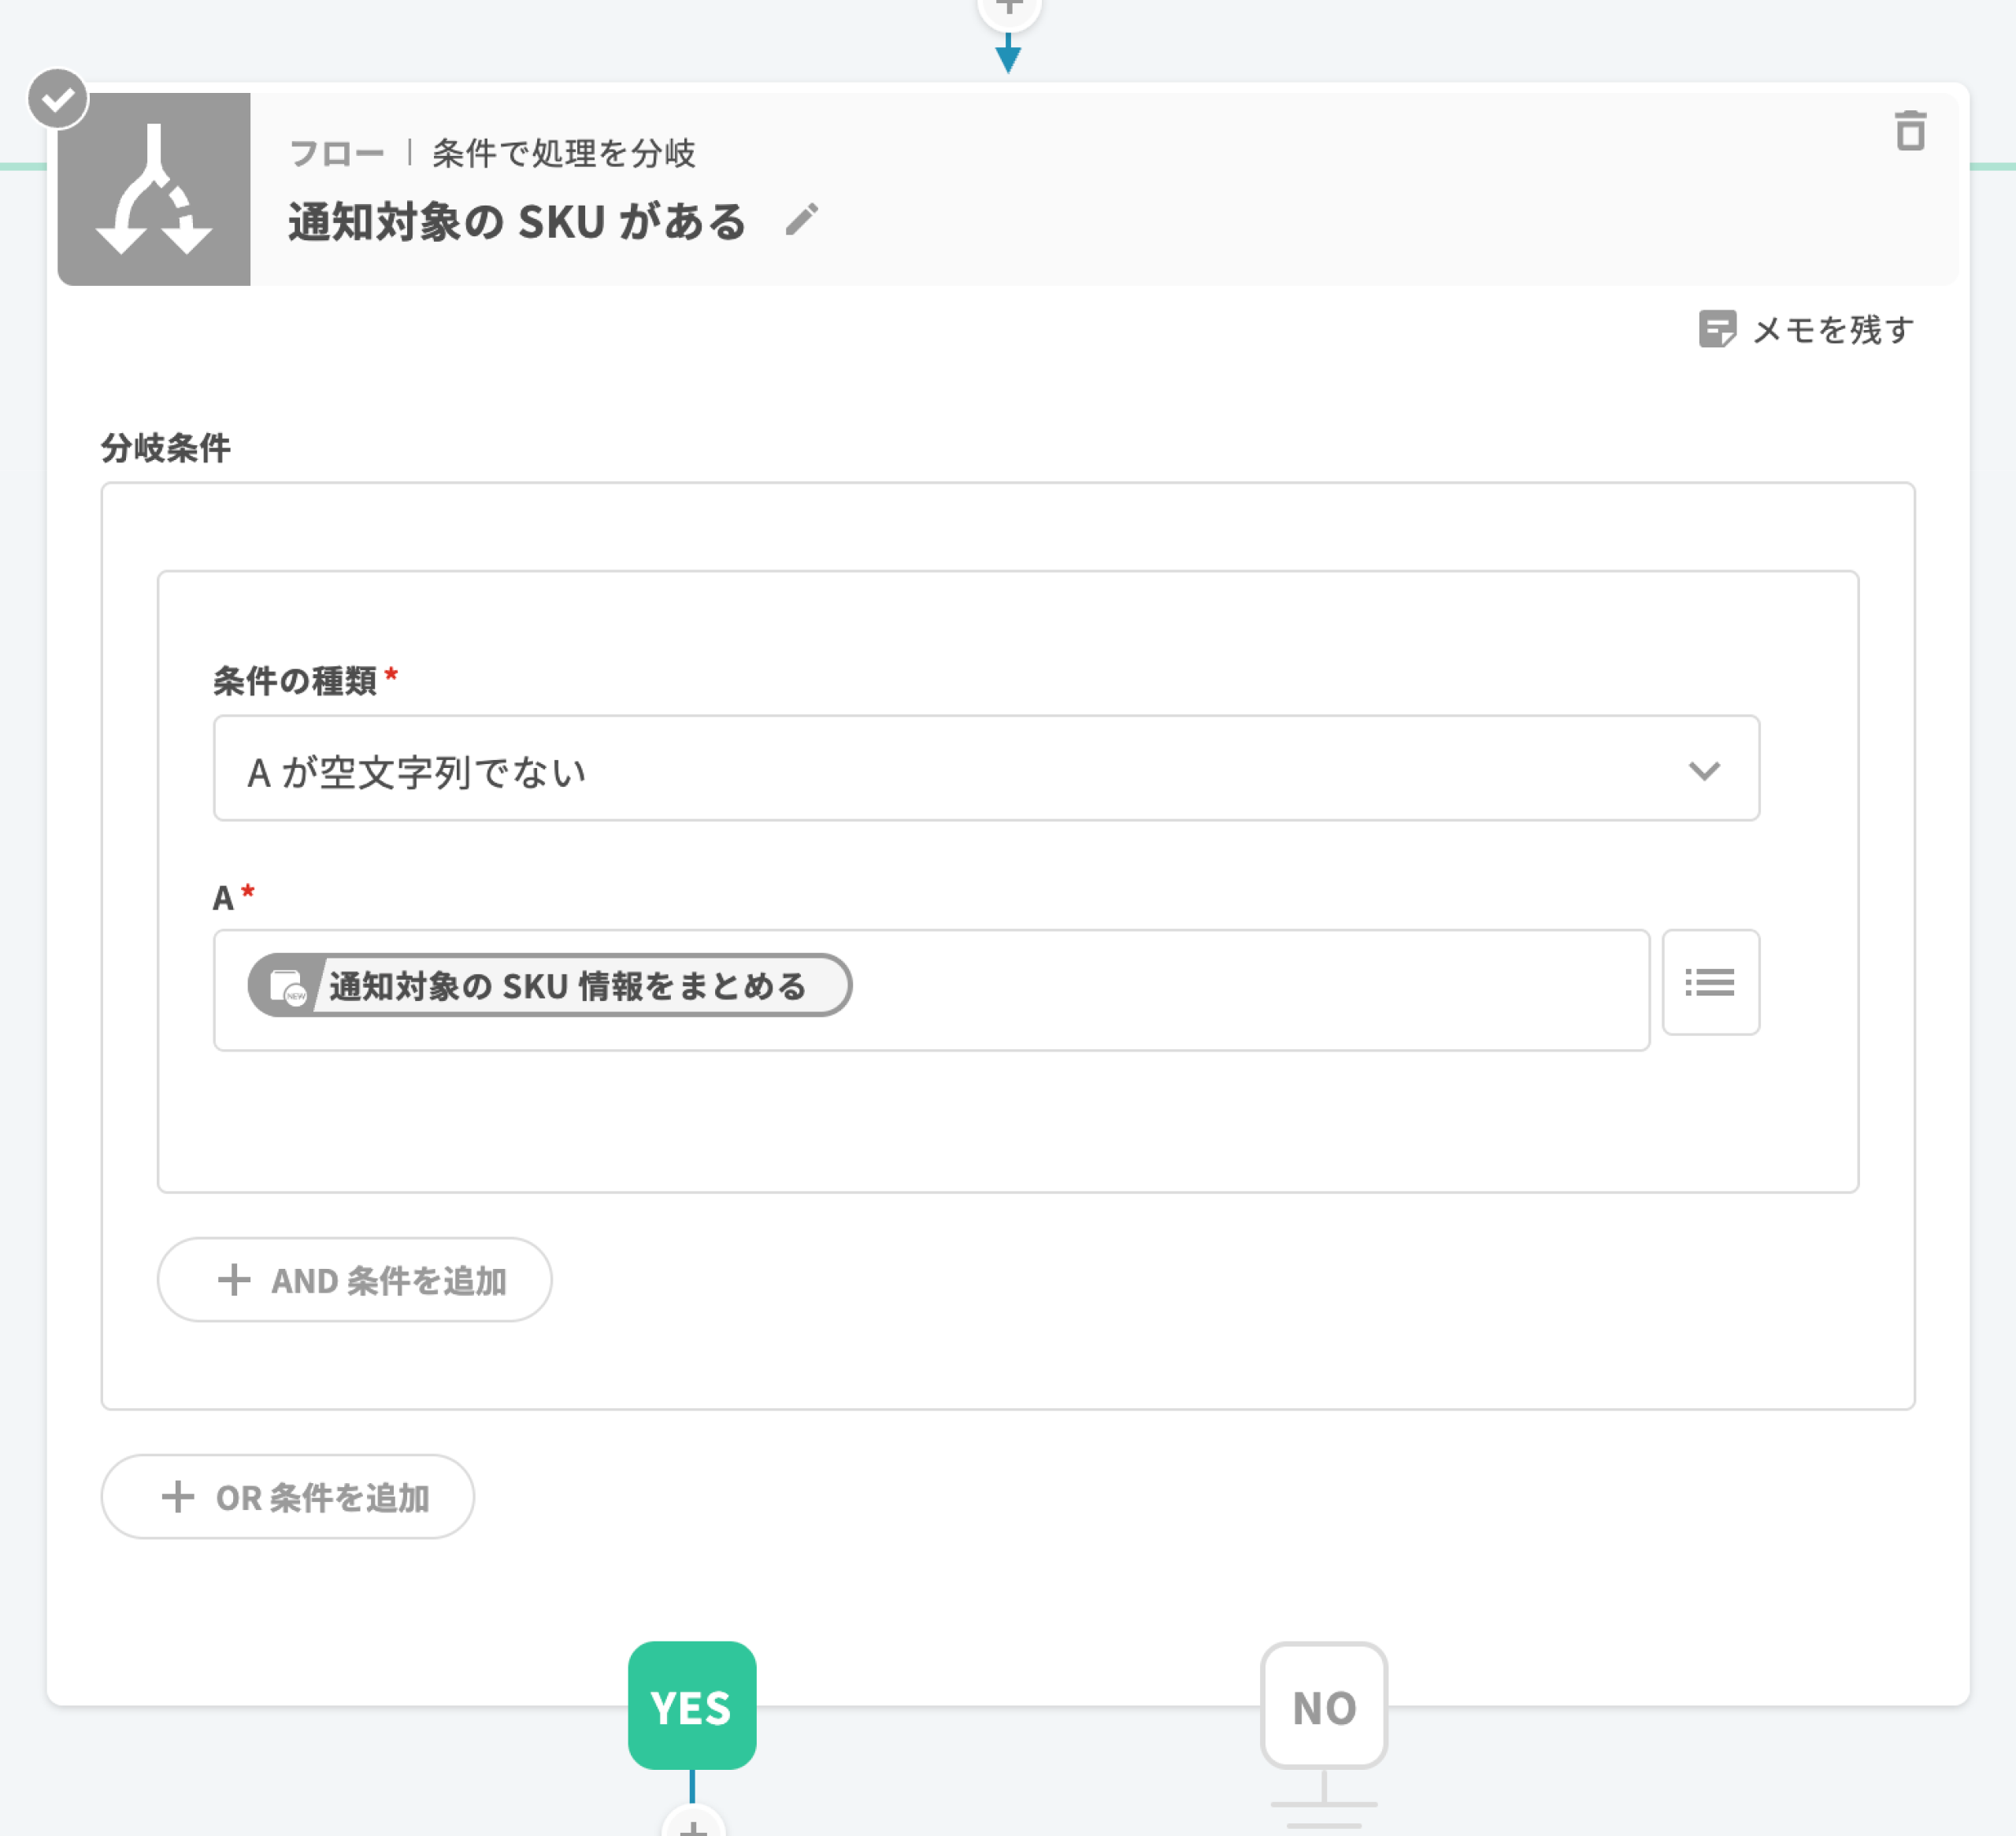Screen dimensions: 2016x1836
Task: Click pencil icon to rename step title
Action: (x=801, y=220)
